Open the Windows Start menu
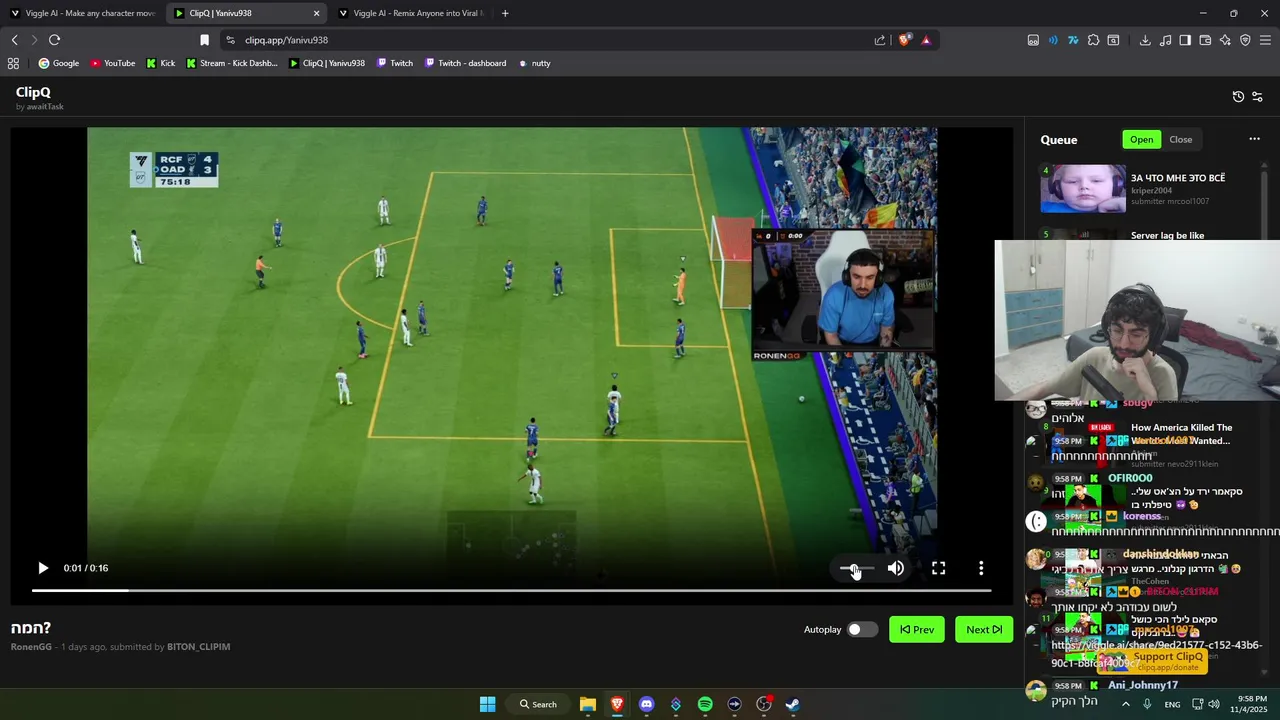1280x720 pixels. 487,704
